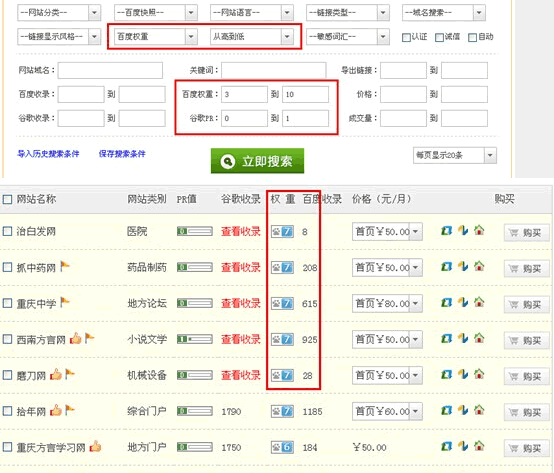
Task: Tick the 认证 checkbox
Action: click(x=406, y=37)
